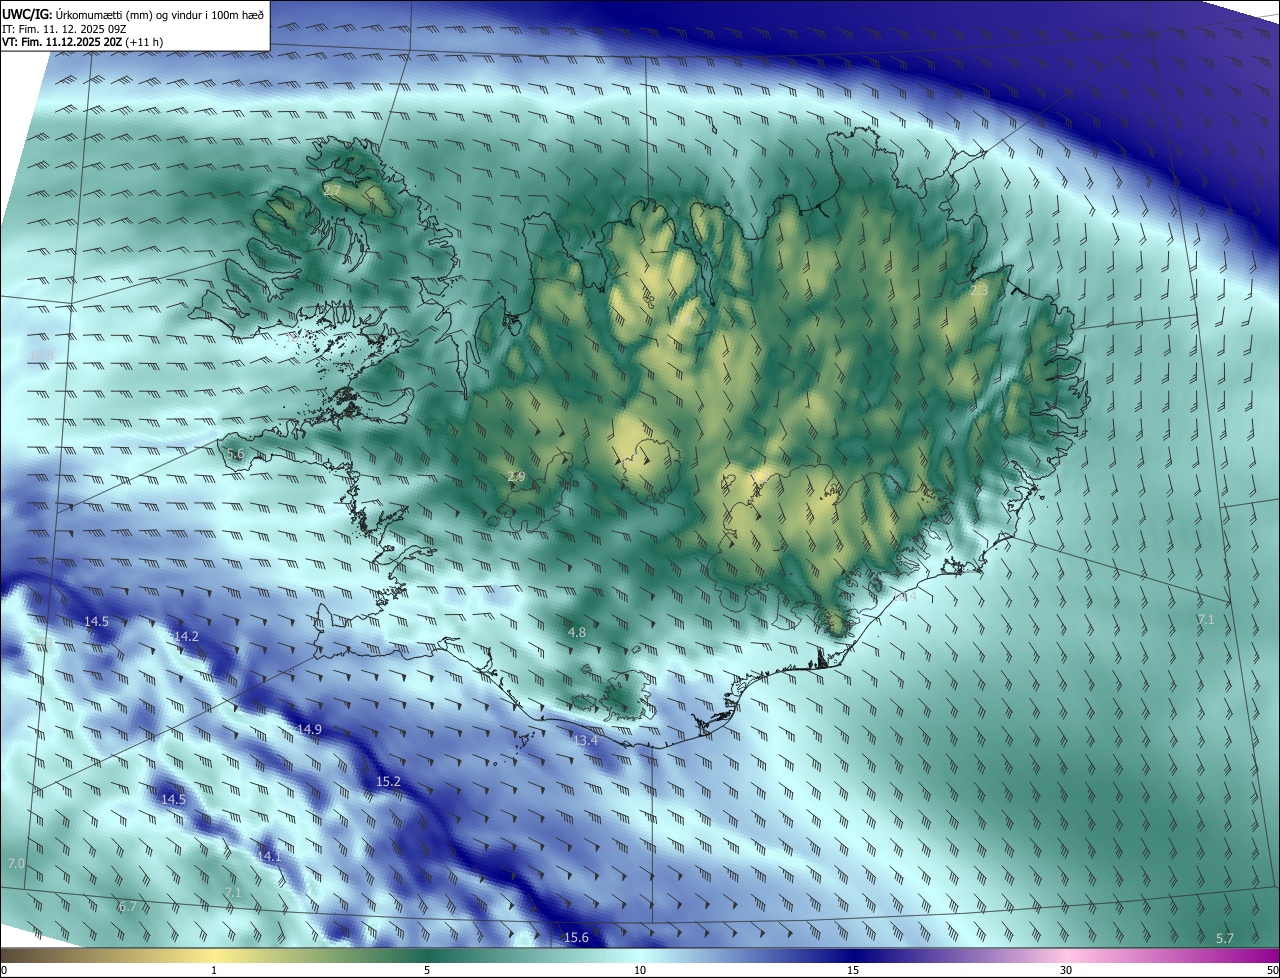Click the 14.2 value in the southwest ocean

[x=186, y=636]
